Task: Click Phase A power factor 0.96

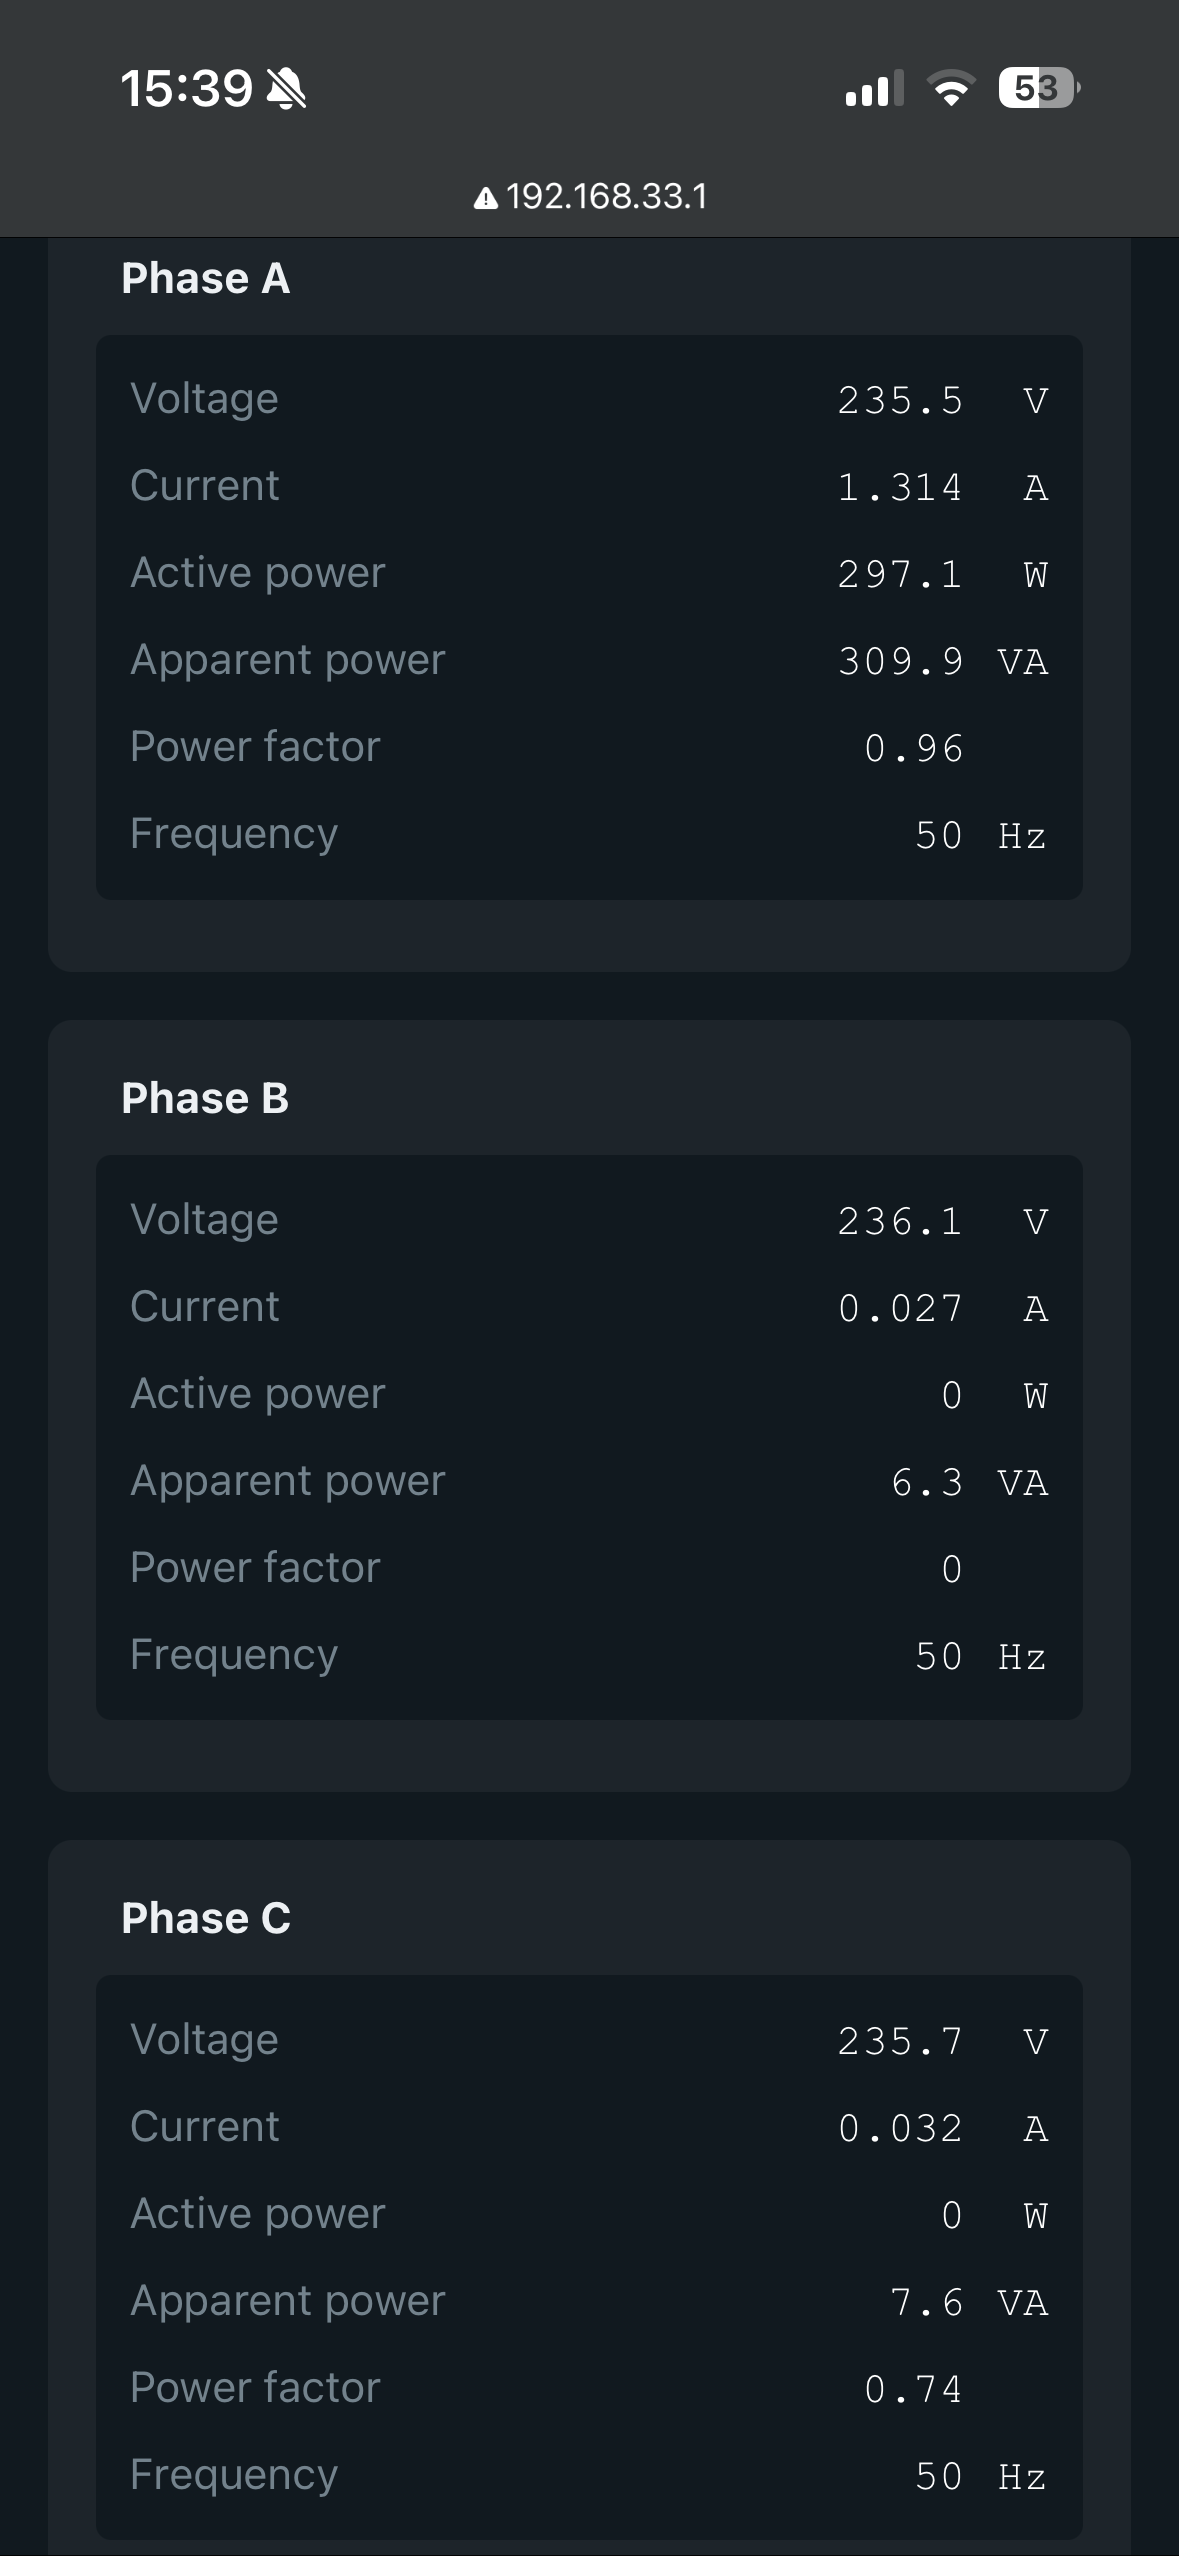Action: 913,749
